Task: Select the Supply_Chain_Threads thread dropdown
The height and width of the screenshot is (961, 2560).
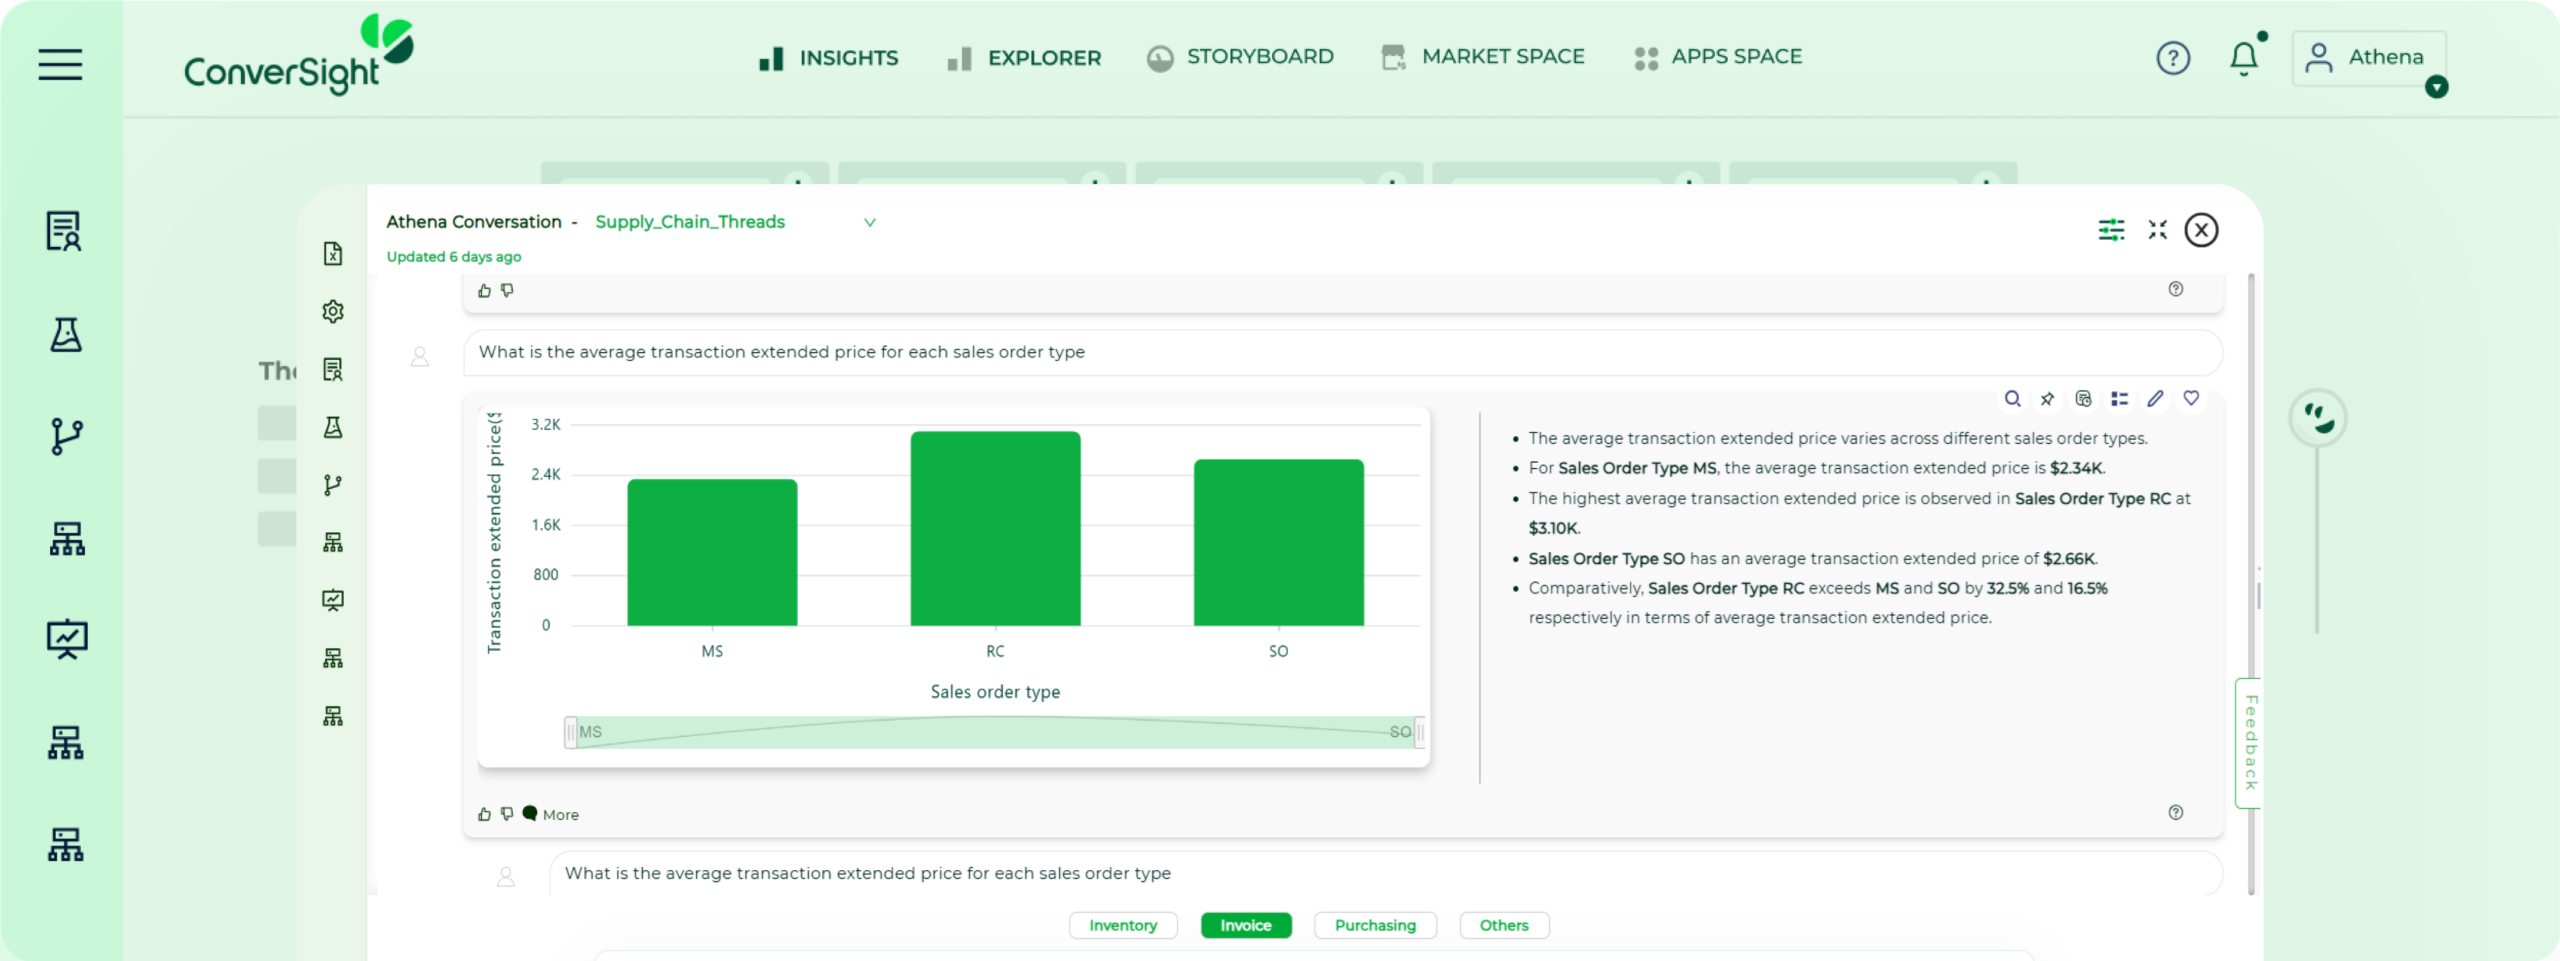Action: coord(735,222)
